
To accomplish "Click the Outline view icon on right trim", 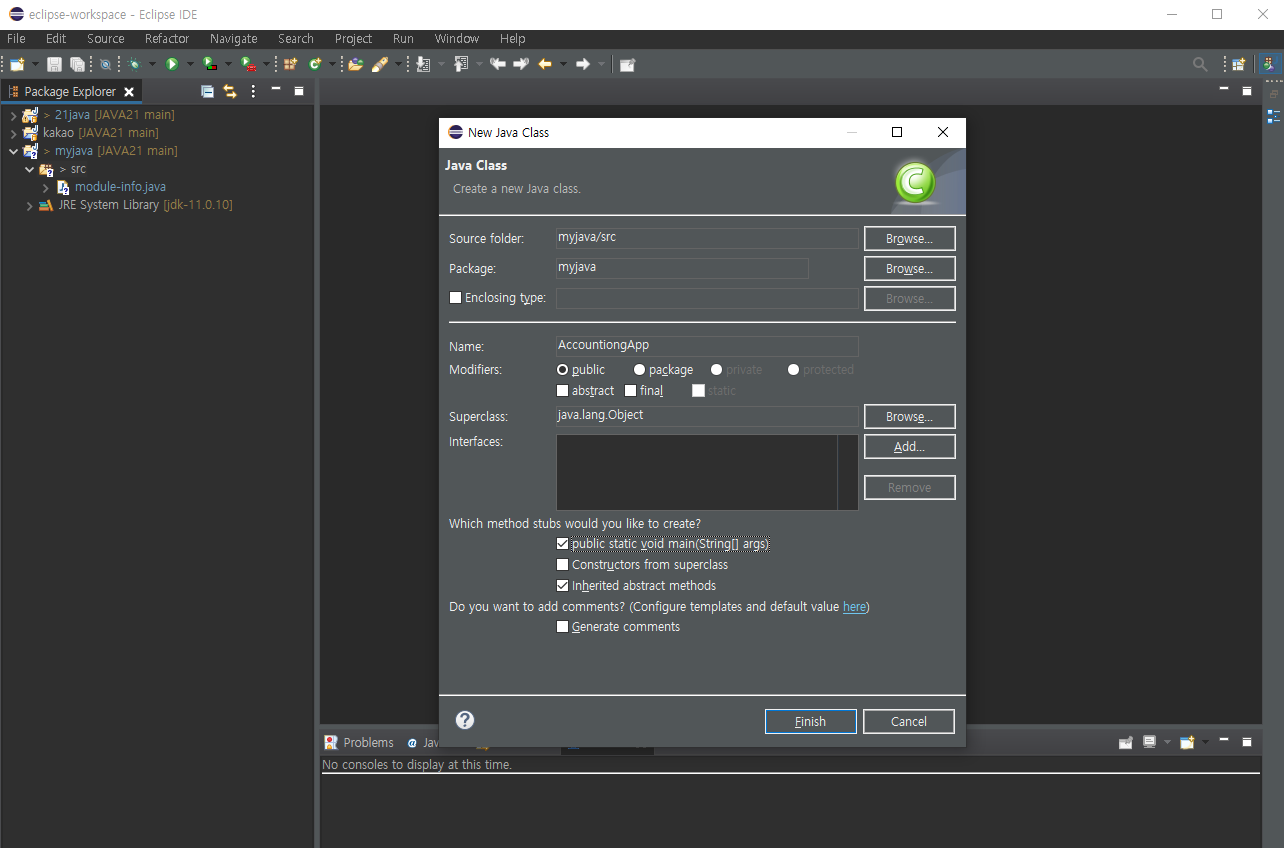I will tap(1273, 116).
